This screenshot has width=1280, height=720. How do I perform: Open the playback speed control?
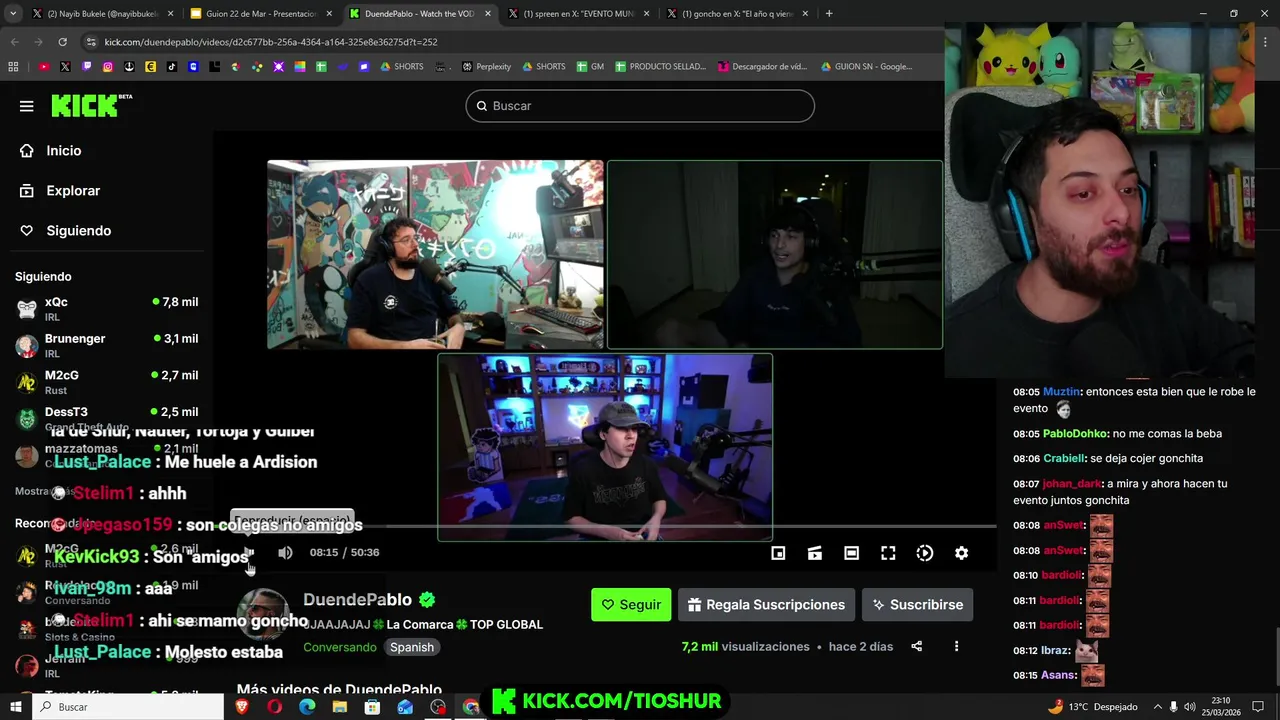point(925,553)
